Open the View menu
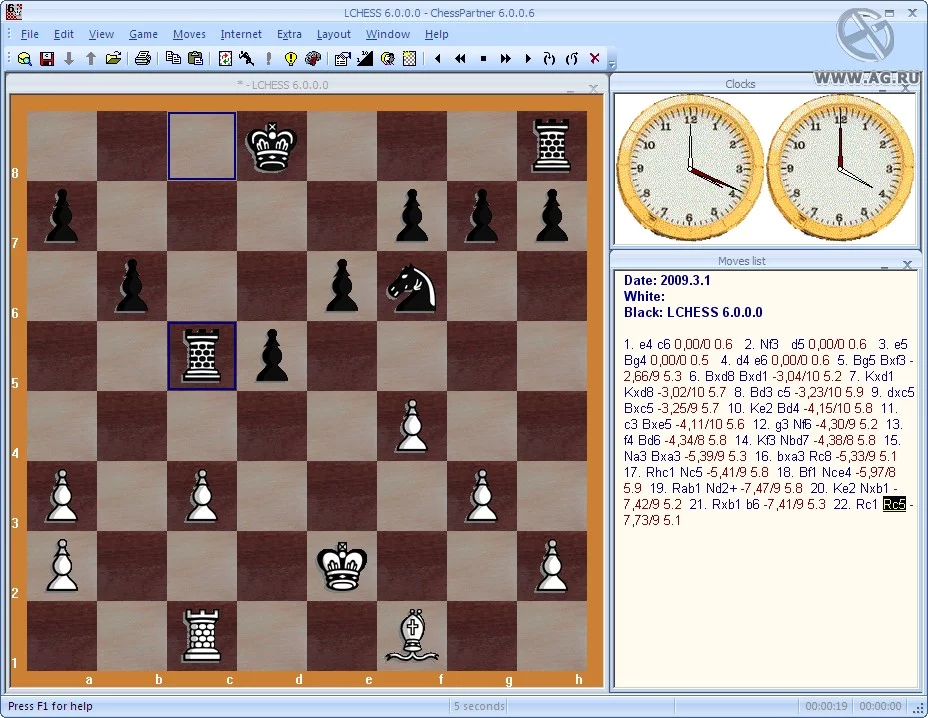This screenshot has width=928, height=718. pos(101,34)
